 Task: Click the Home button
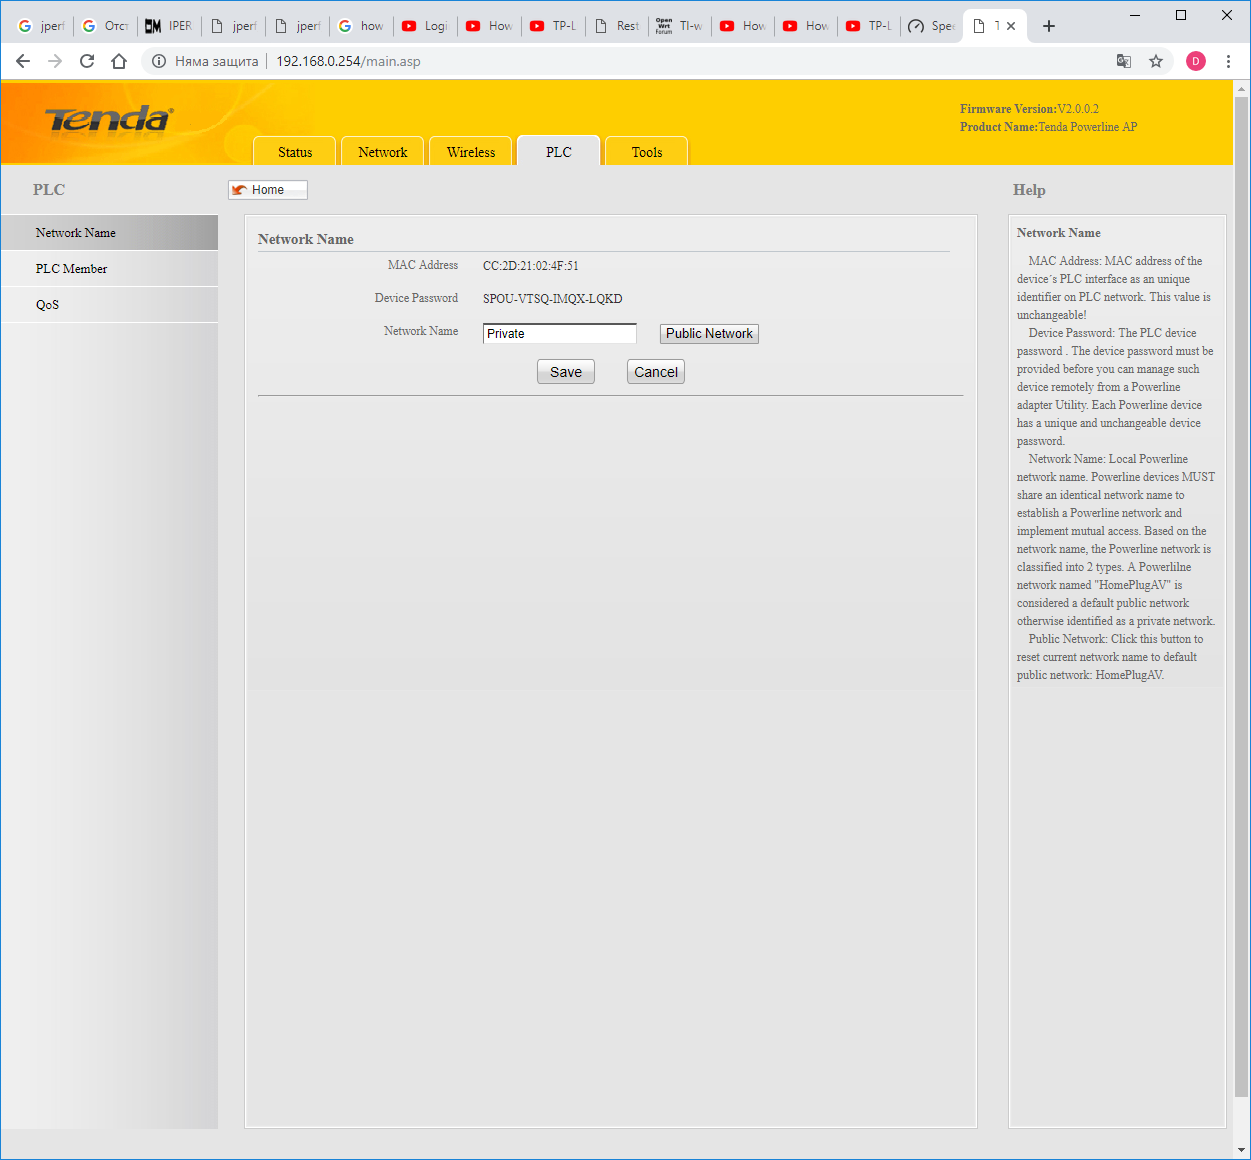point(268,190)
